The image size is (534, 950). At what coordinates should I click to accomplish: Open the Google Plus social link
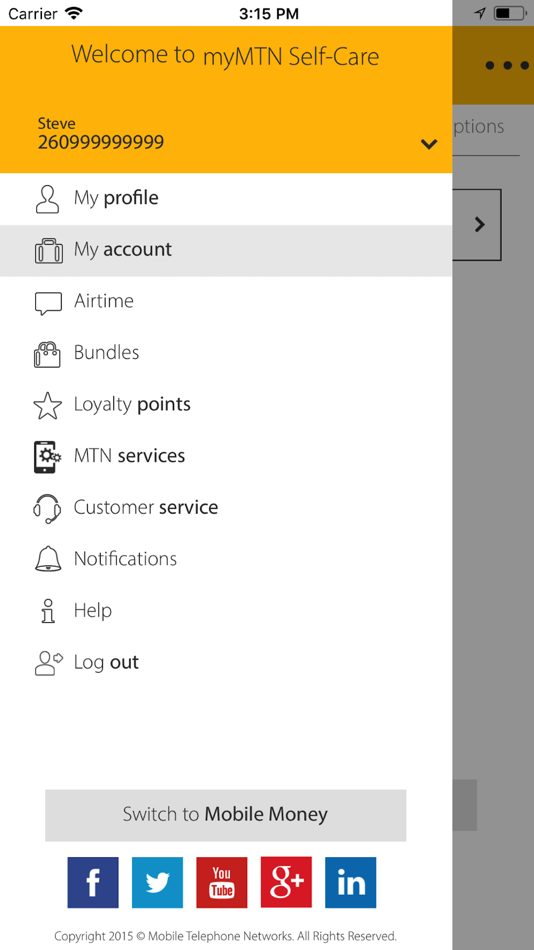click(286, 882)
